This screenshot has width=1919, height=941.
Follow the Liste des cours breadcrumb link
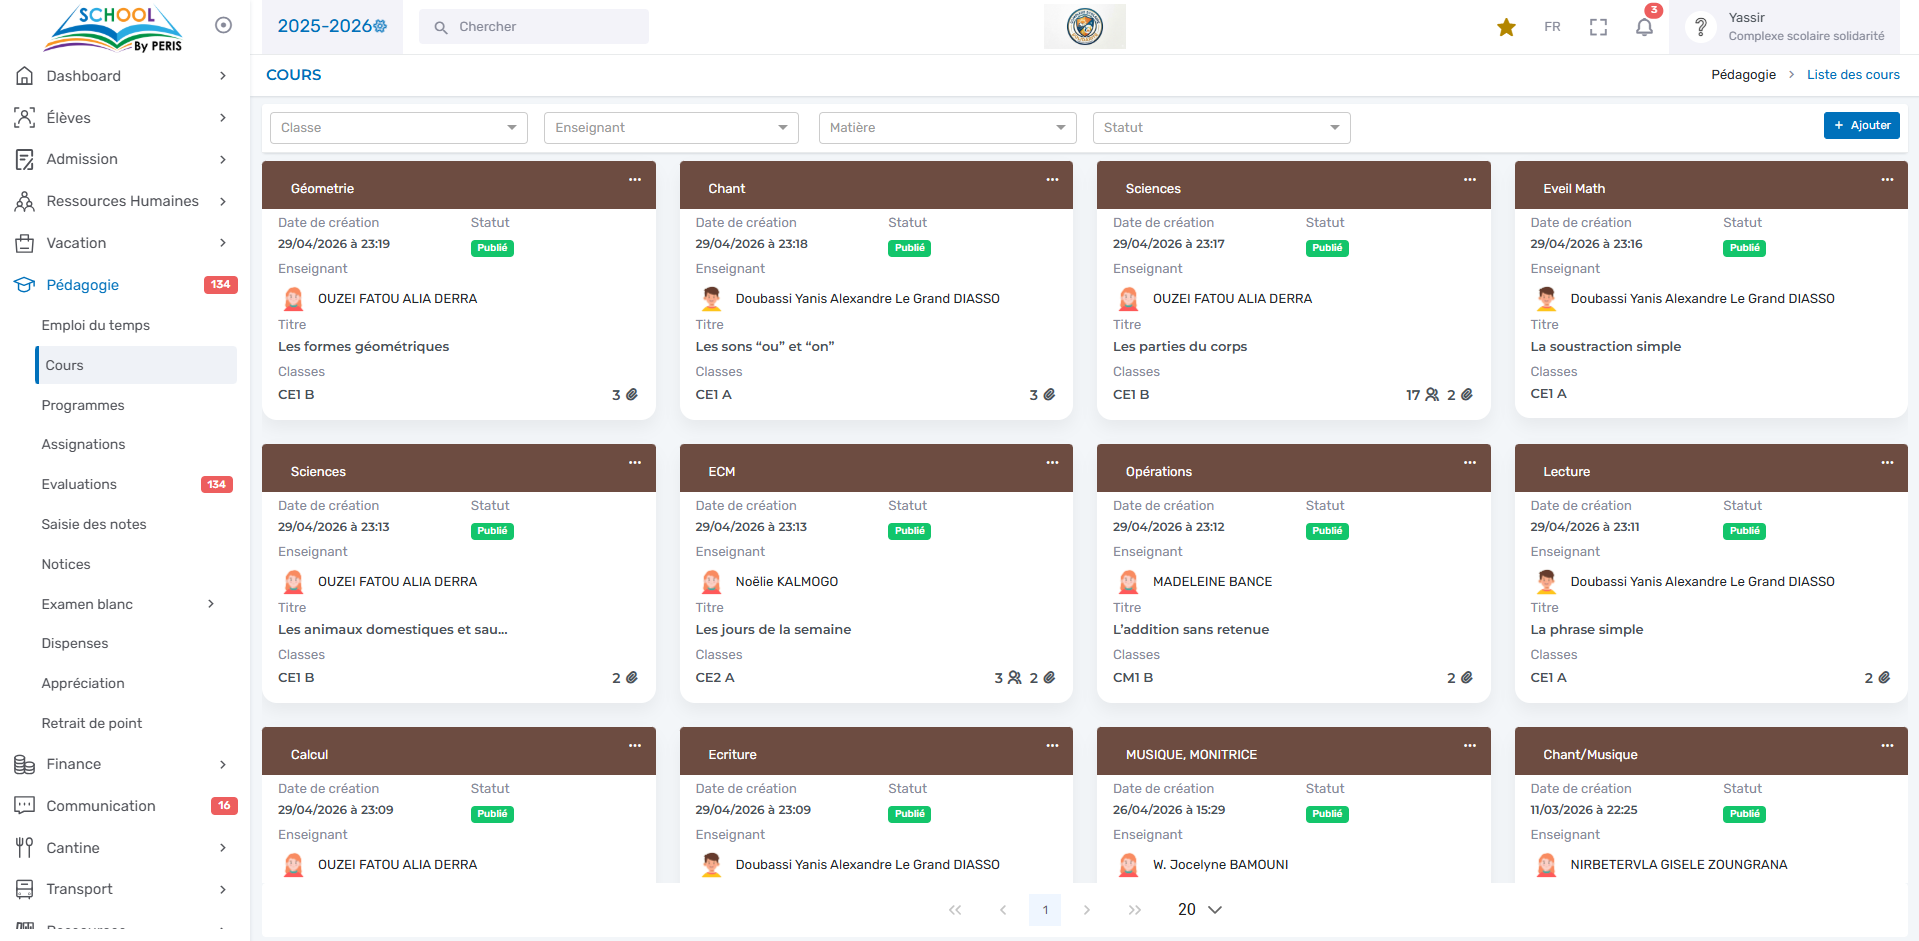click(1852, 75)
